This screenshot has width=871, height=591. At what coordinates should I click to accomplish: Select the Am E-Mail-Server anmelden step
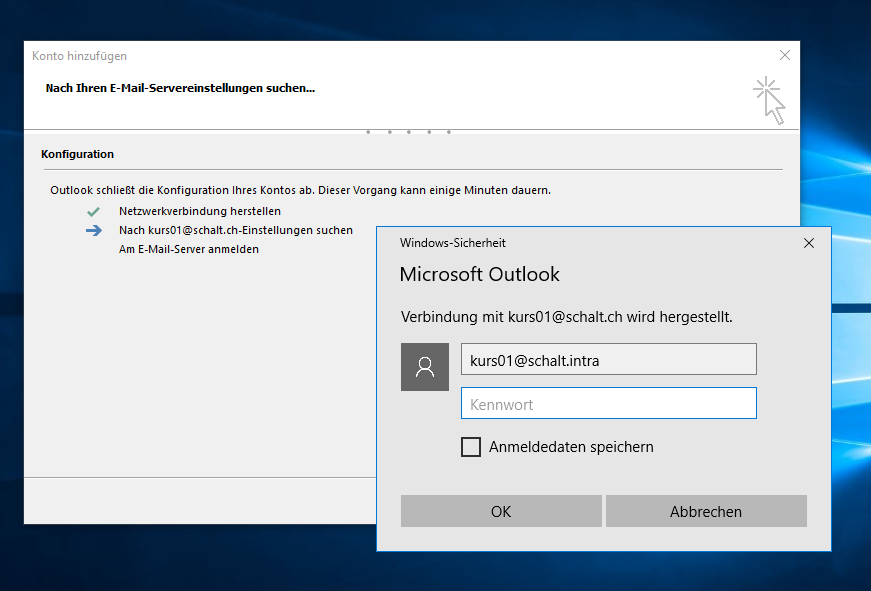coord(188,250)
